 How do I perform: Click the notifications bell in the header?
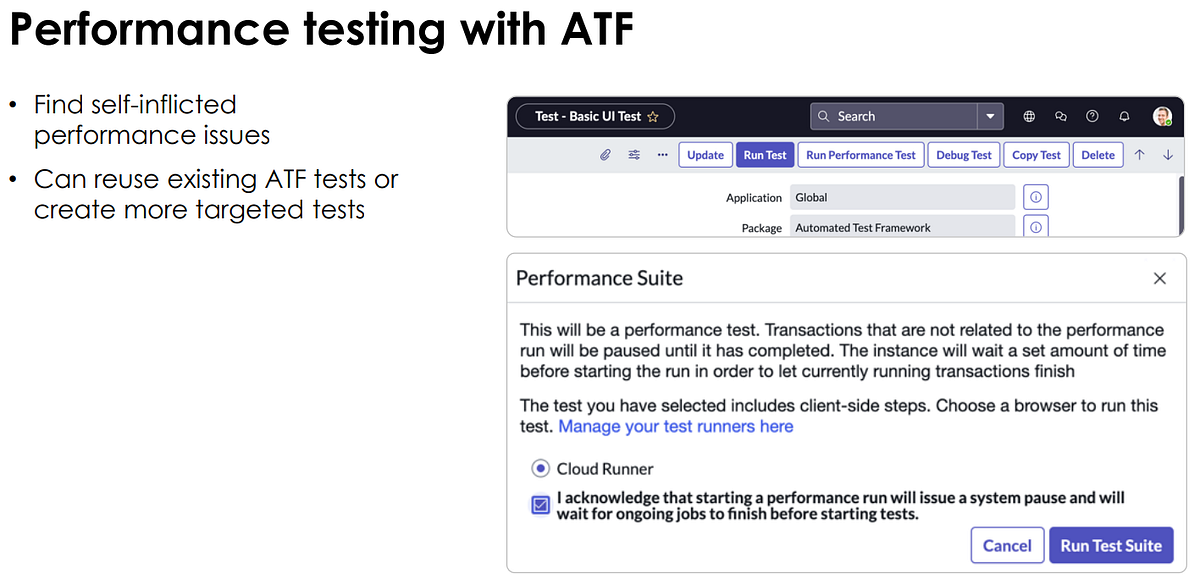click(x=1123, y=116)
